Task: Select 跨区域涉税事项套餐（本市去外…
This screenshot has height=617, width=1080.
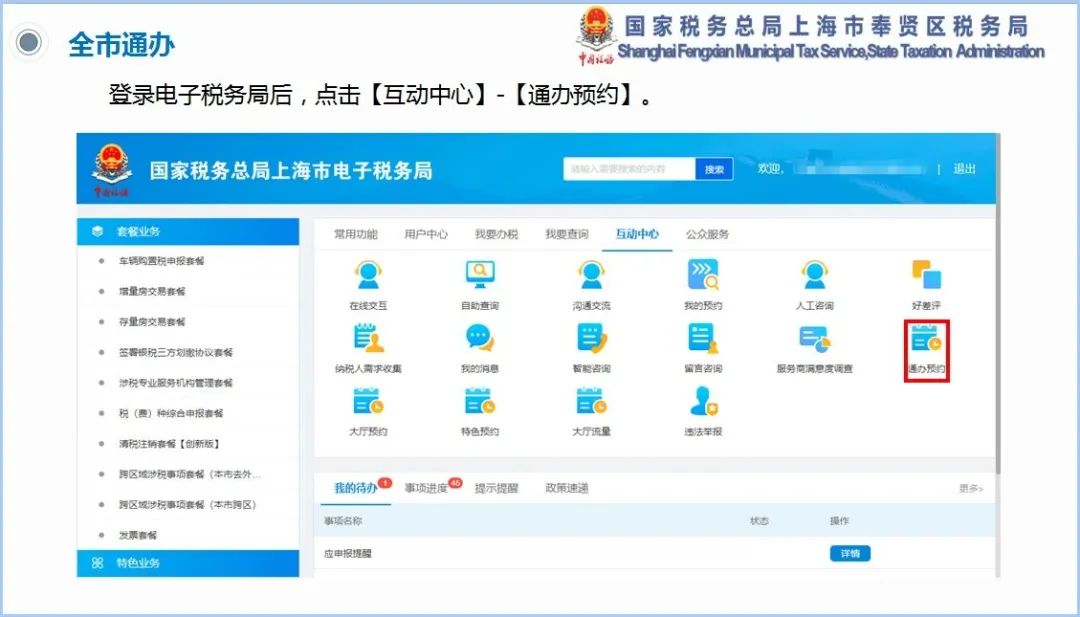Action: (x=189, y=474)
